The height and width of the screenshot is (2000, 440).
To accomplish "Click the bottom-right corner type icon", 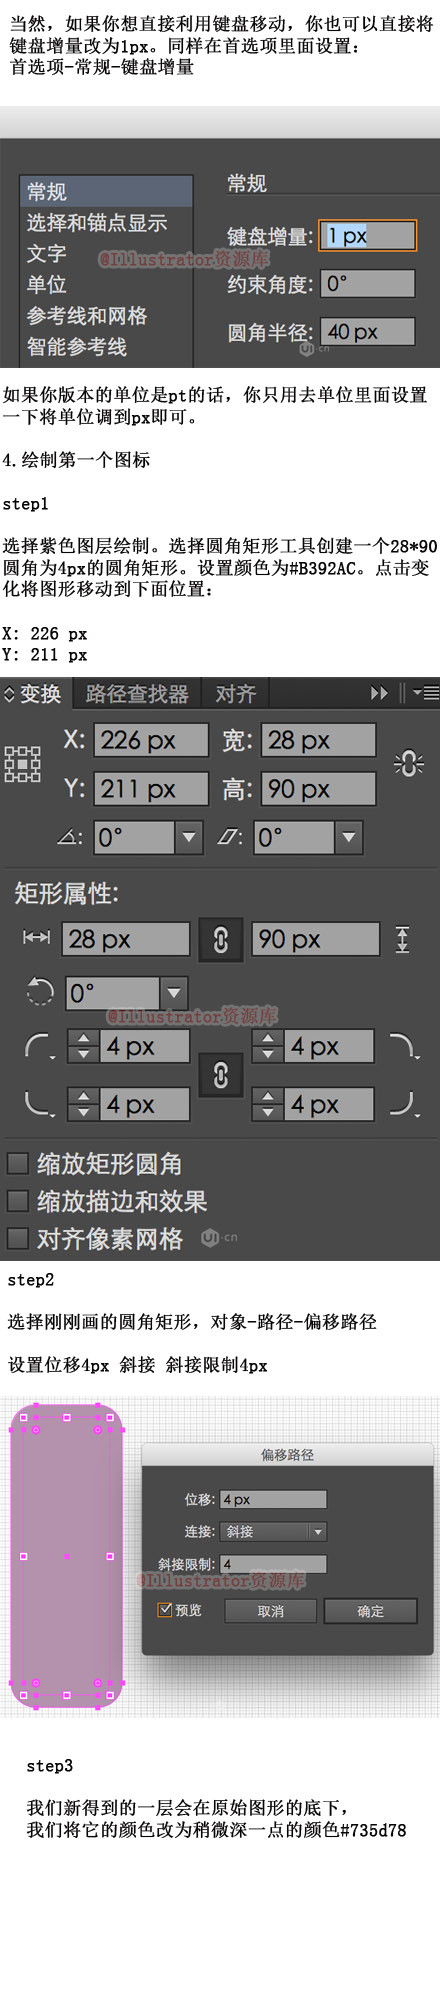I will tap(403, 1103).
